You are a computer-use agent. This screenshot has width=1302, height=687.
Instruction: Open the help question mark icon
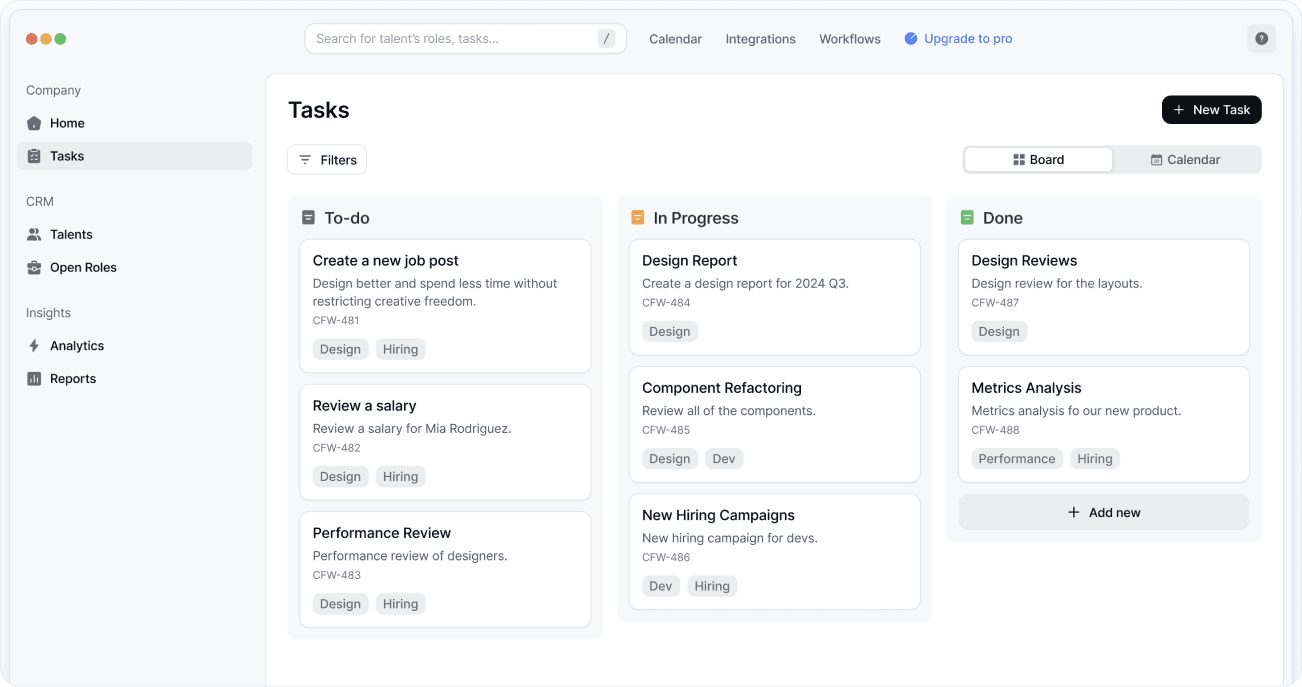1261,38
